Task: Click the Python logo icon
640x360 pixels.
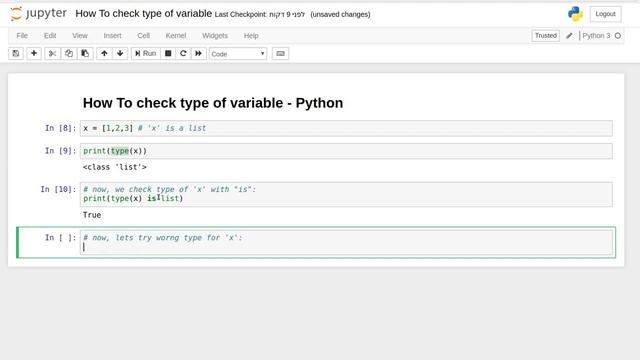Action: tap(575, 14)
